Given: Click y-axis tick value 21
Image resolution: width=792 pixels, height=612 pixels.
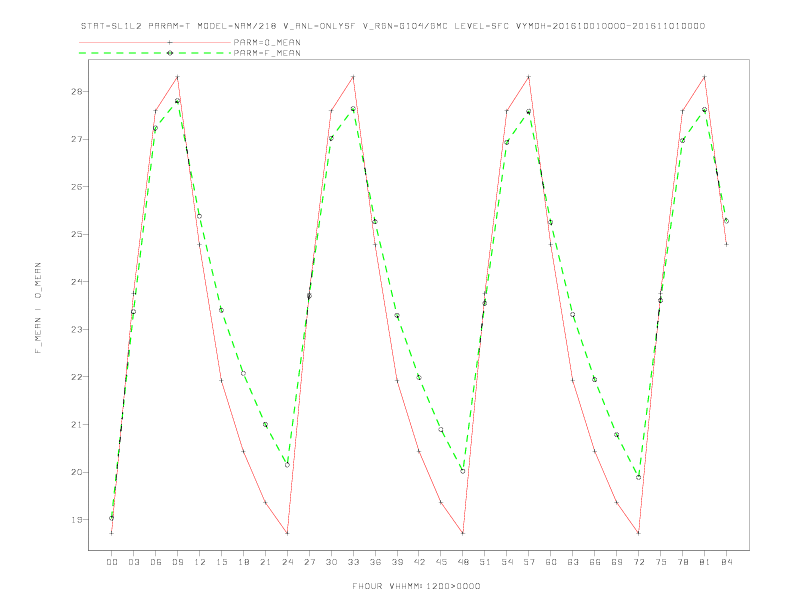Looking at the screenshot, I should (76, 425).
